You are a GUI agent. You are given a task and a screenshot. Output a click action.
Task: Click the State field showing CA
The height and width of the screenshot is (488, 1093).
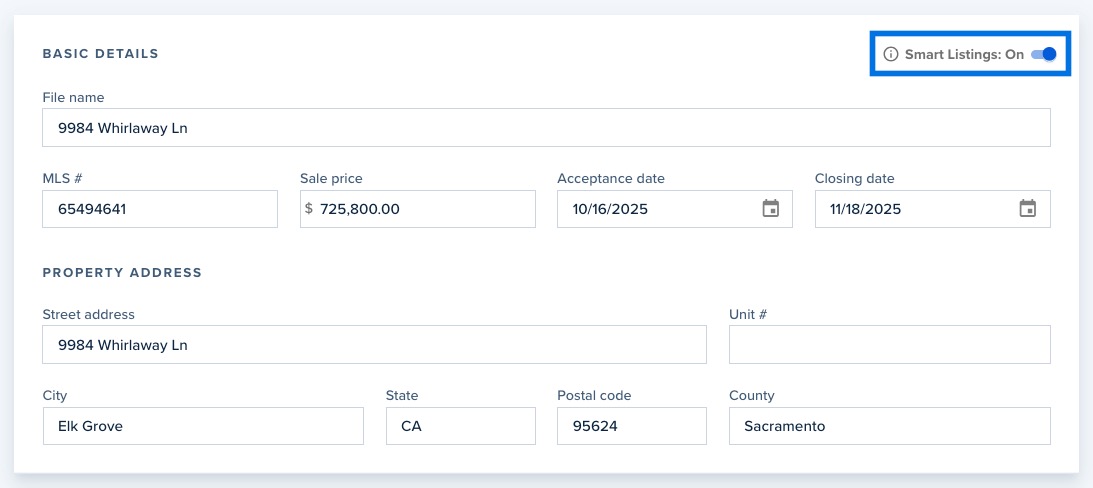click(460, 426)
